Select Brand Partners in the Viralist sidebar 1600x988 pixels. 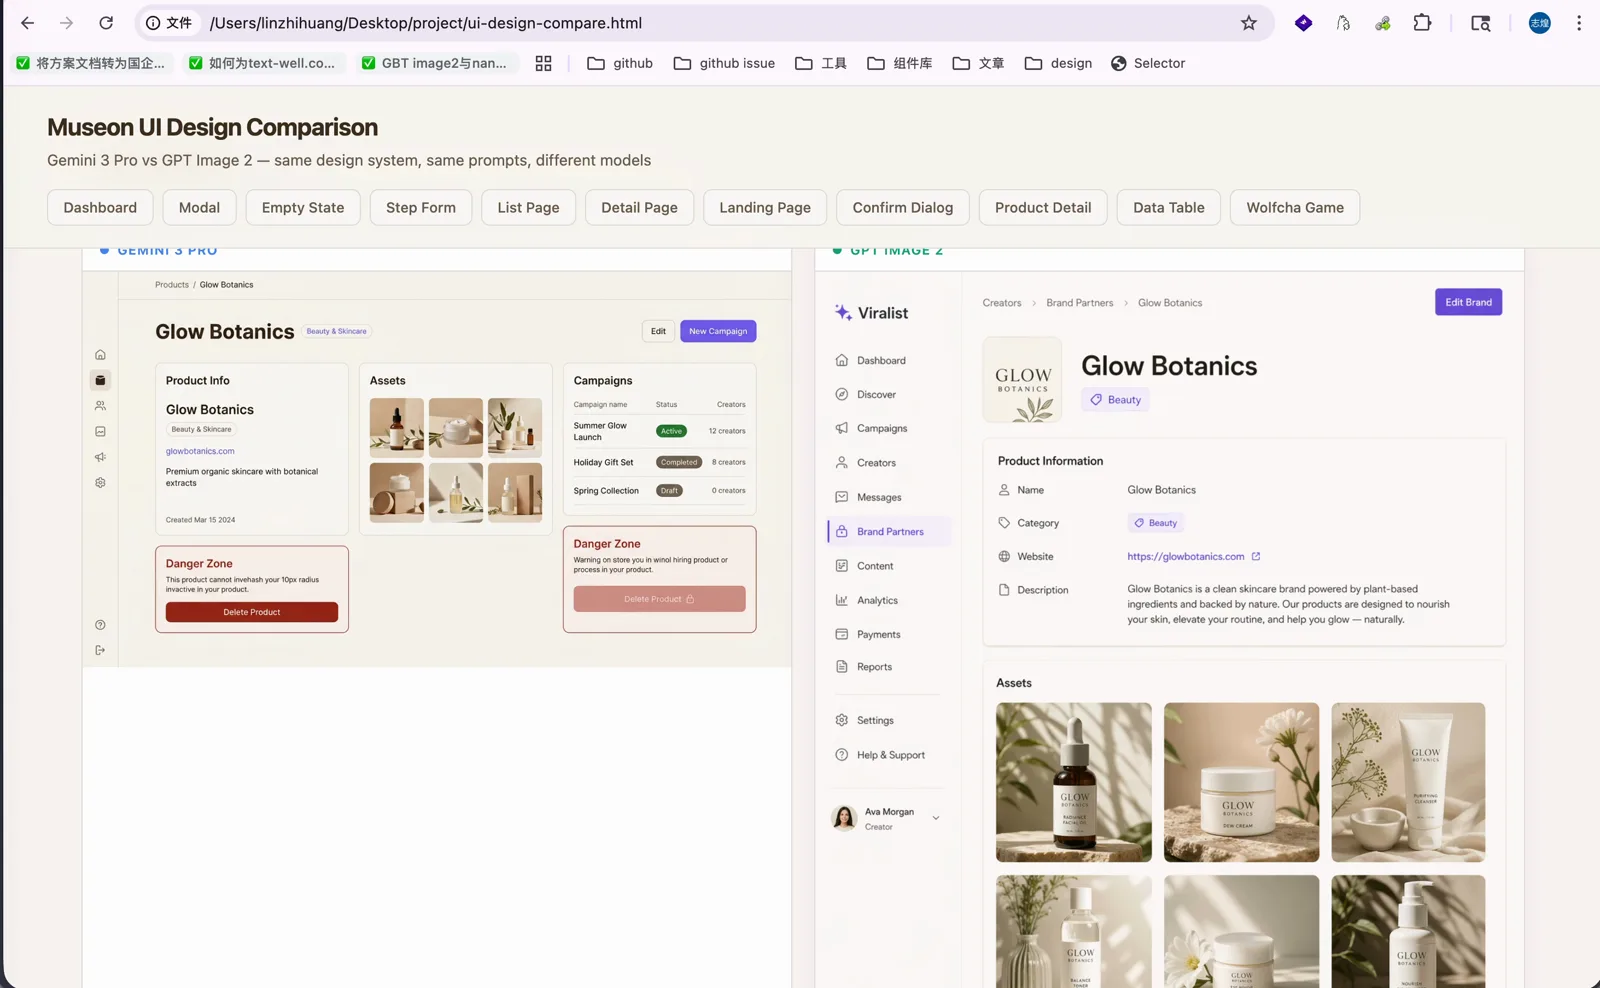click(888, 532)
